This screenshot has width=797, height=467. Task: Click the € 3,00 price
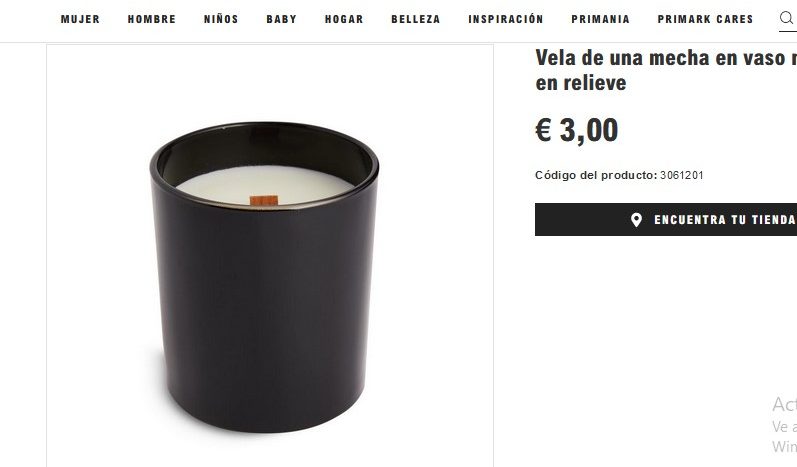point(576,130)
